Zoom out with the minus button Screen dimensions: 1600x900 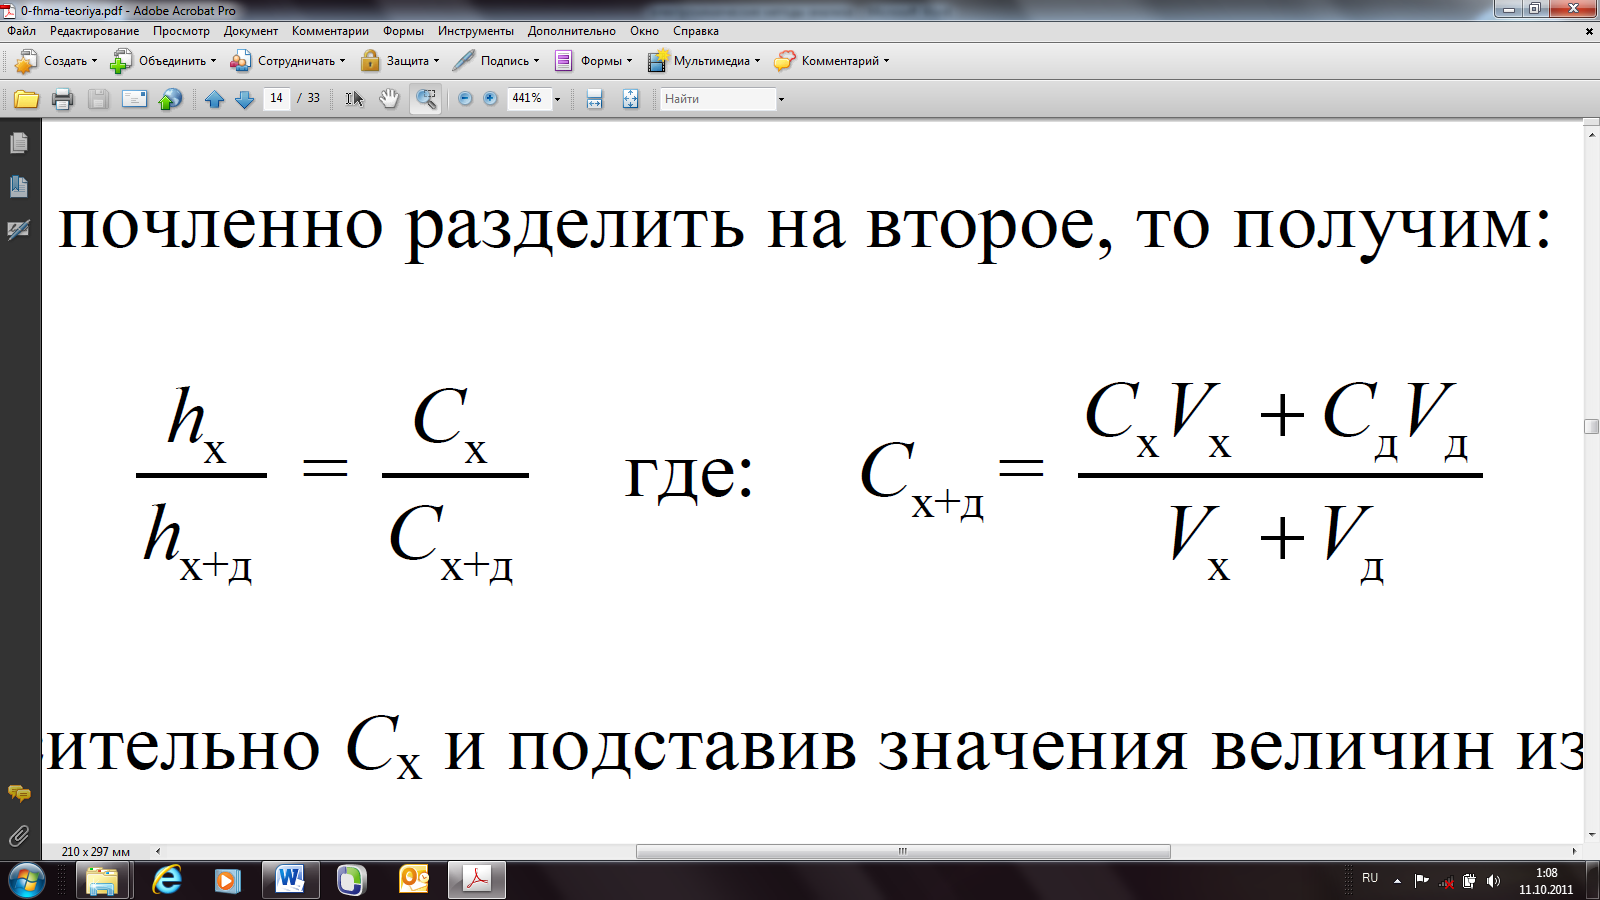pyautogui.click(x=465, y=98)
